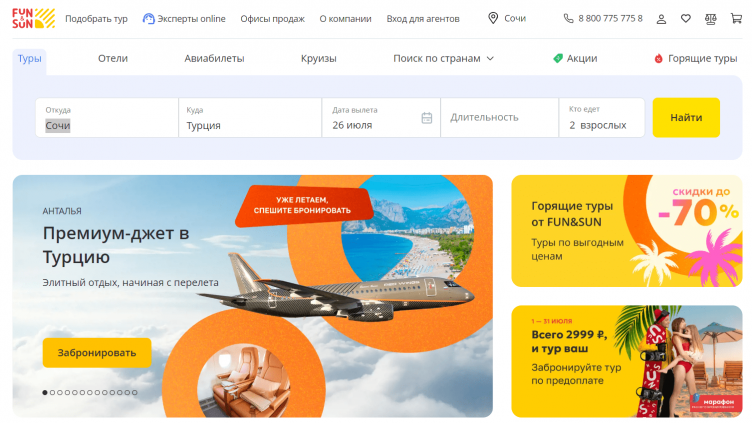Open the Горящие туры -70% promo banner
Image resolution: width=752 pixels, height=423 pixels.
coord(627,231)
